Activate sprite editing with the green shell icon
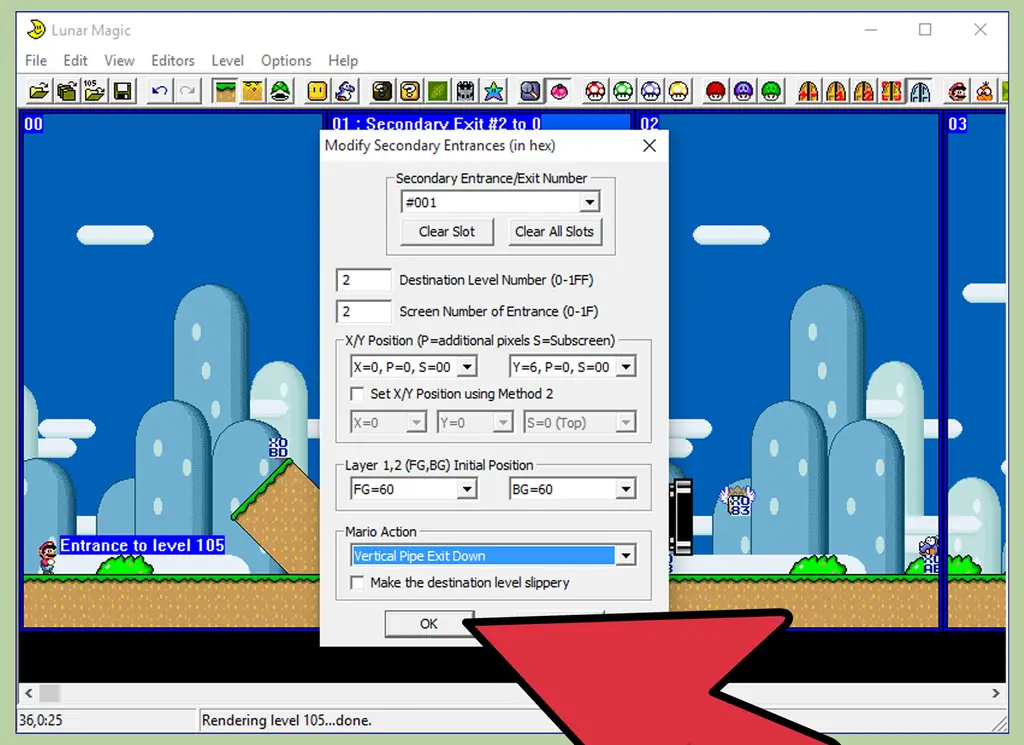Screen dimensions: 1024x745 point(280,91)
